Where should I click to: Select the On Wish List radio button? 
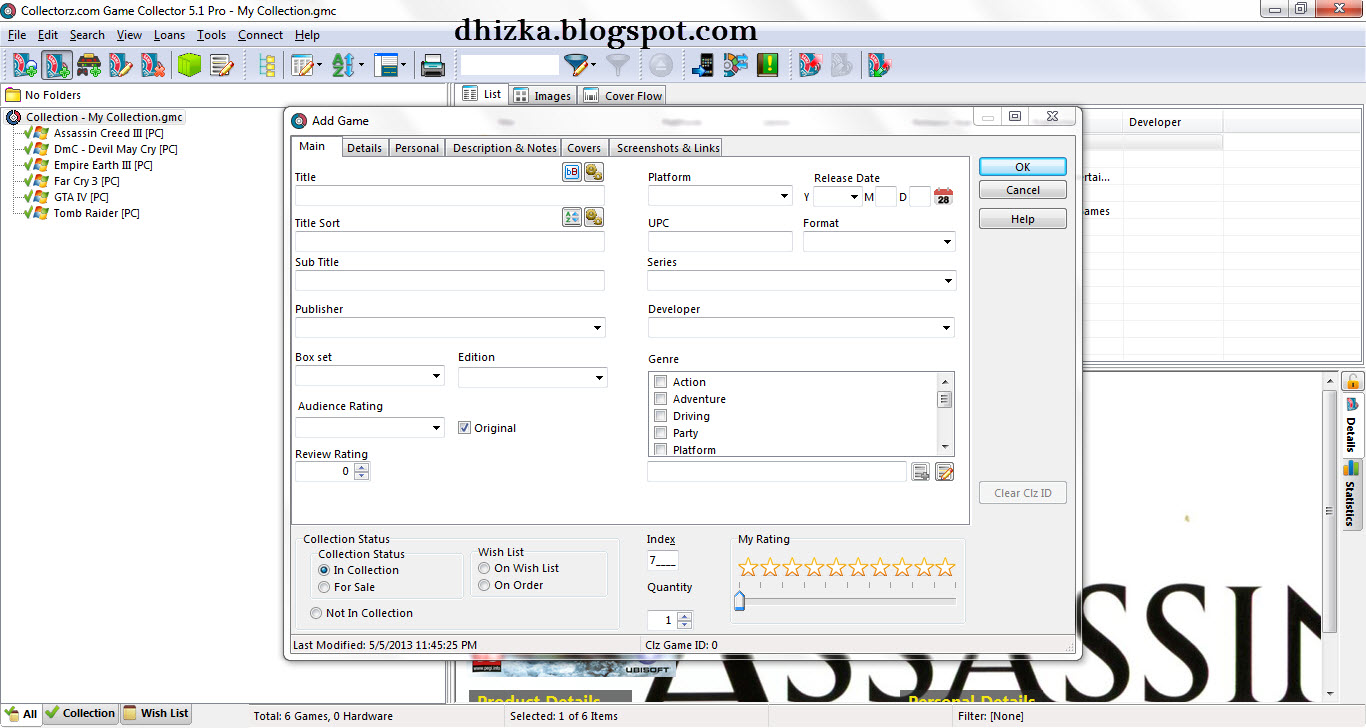click(484, 568)
